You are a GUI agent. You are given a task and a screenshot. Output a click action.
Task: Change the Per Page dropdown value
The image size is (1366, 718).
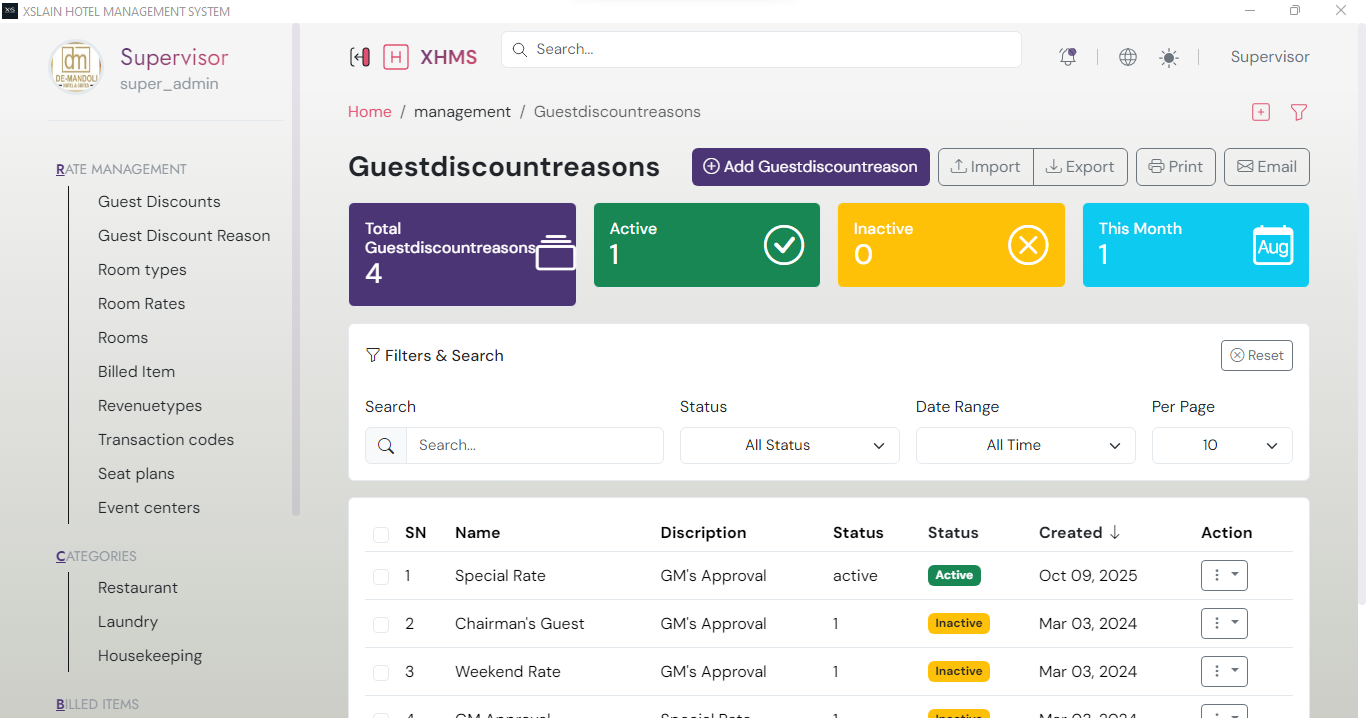(1222, 445)
